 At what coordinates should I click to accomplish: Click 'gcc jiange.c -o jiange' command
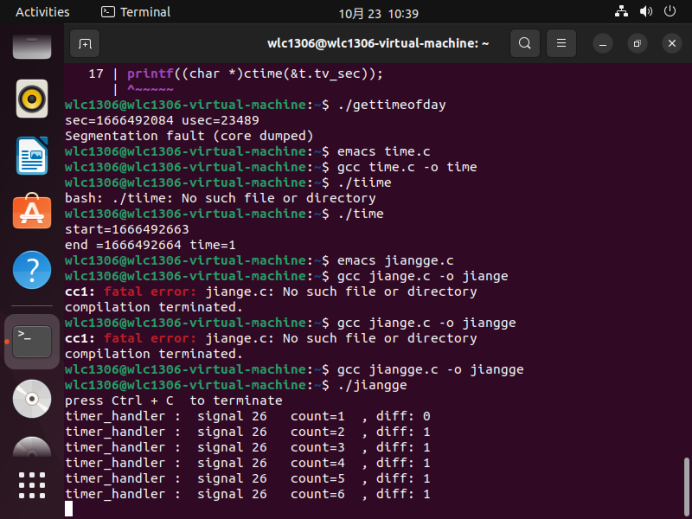point(423,276)
